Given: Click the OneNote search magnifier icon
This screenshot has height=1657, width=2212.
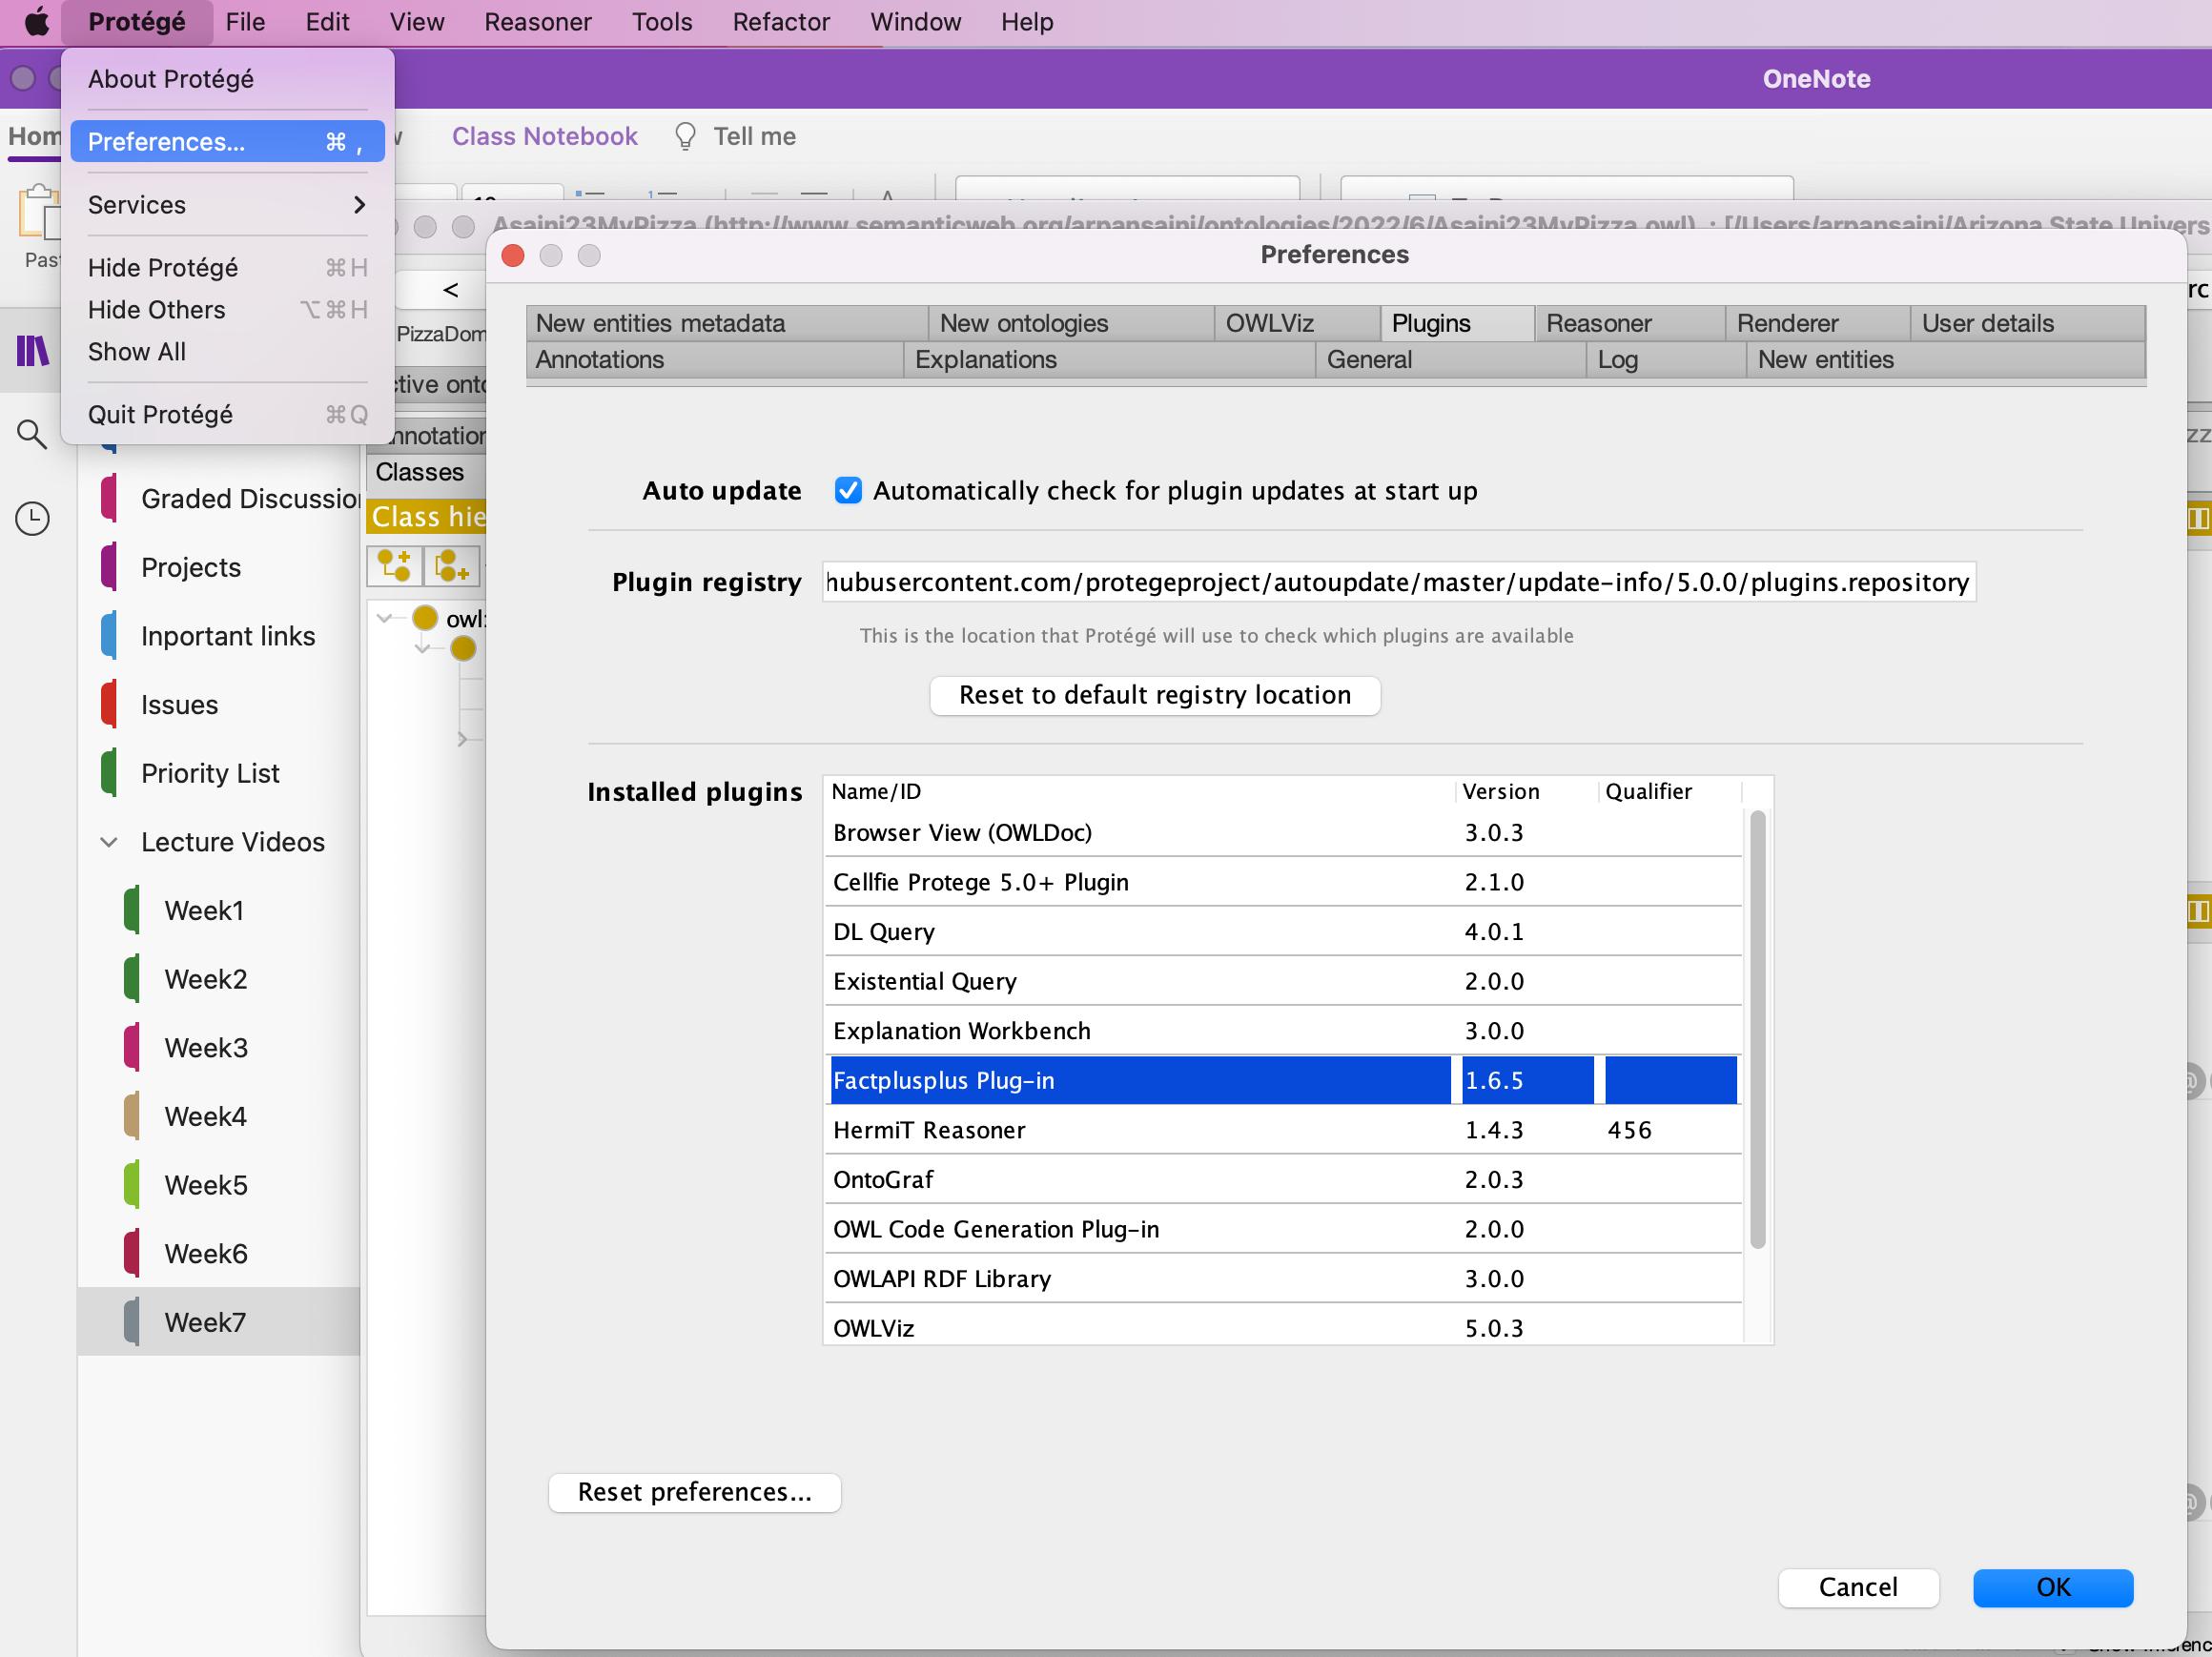Looking at the screenshot, I should 32,434.
